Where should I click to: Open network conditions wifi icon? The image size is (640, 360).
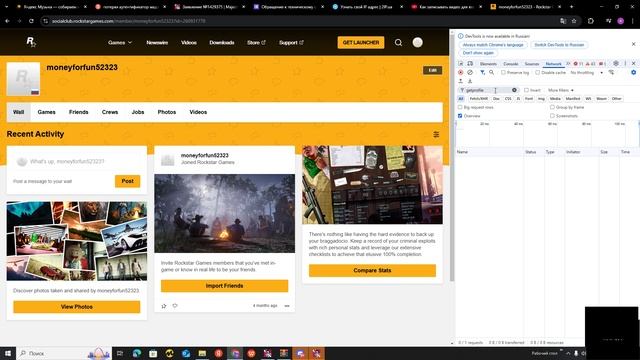pos(611,72)
